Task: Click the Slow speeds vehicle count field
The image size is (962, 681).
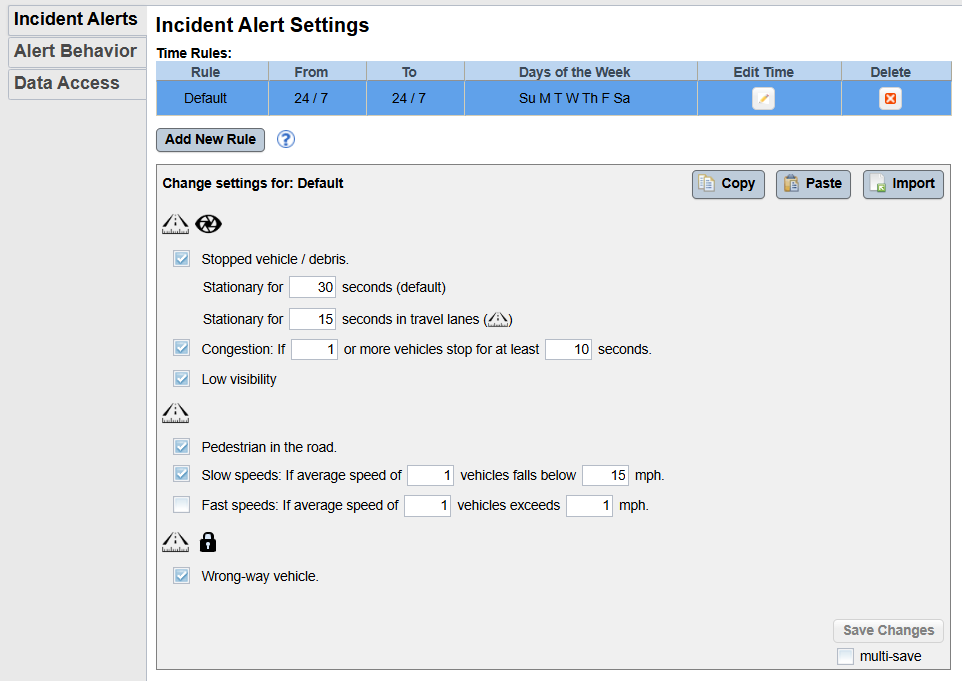Action: pos(431,475)
